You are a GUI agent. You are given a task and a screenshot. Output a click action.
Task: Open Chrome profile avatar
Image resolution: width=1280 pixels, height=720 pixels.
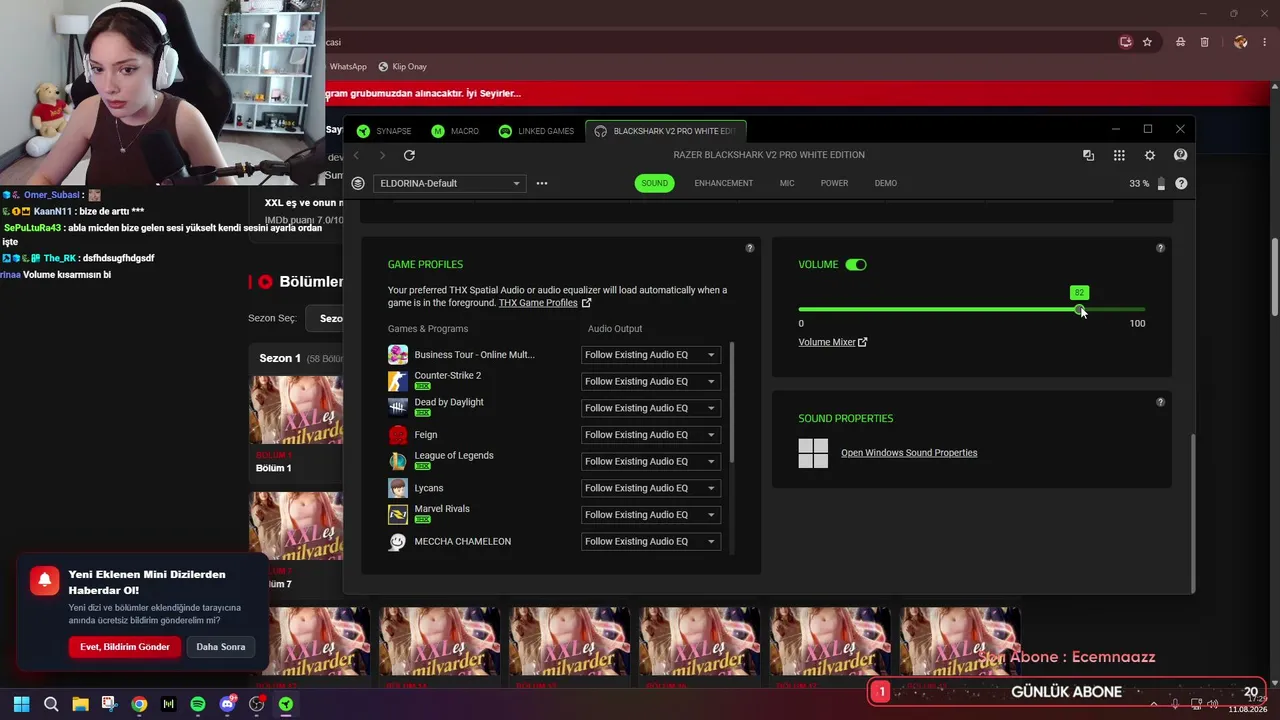tap(1241, 42)
